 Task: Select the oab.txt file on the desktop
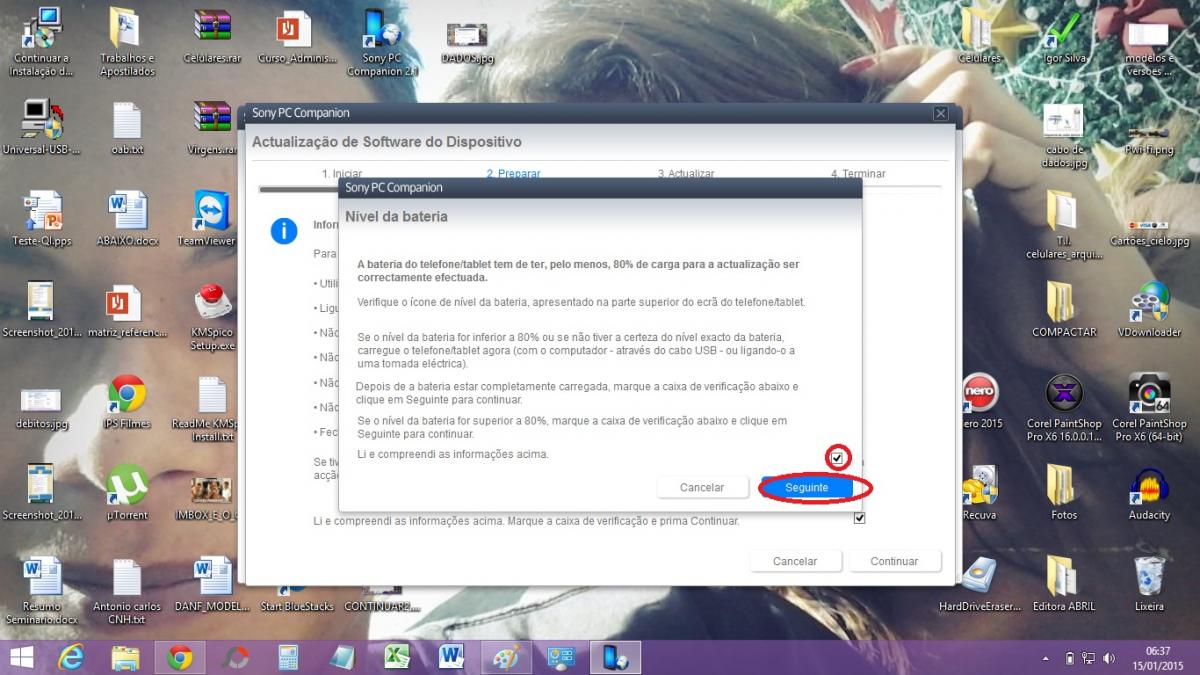click(127, 128)
